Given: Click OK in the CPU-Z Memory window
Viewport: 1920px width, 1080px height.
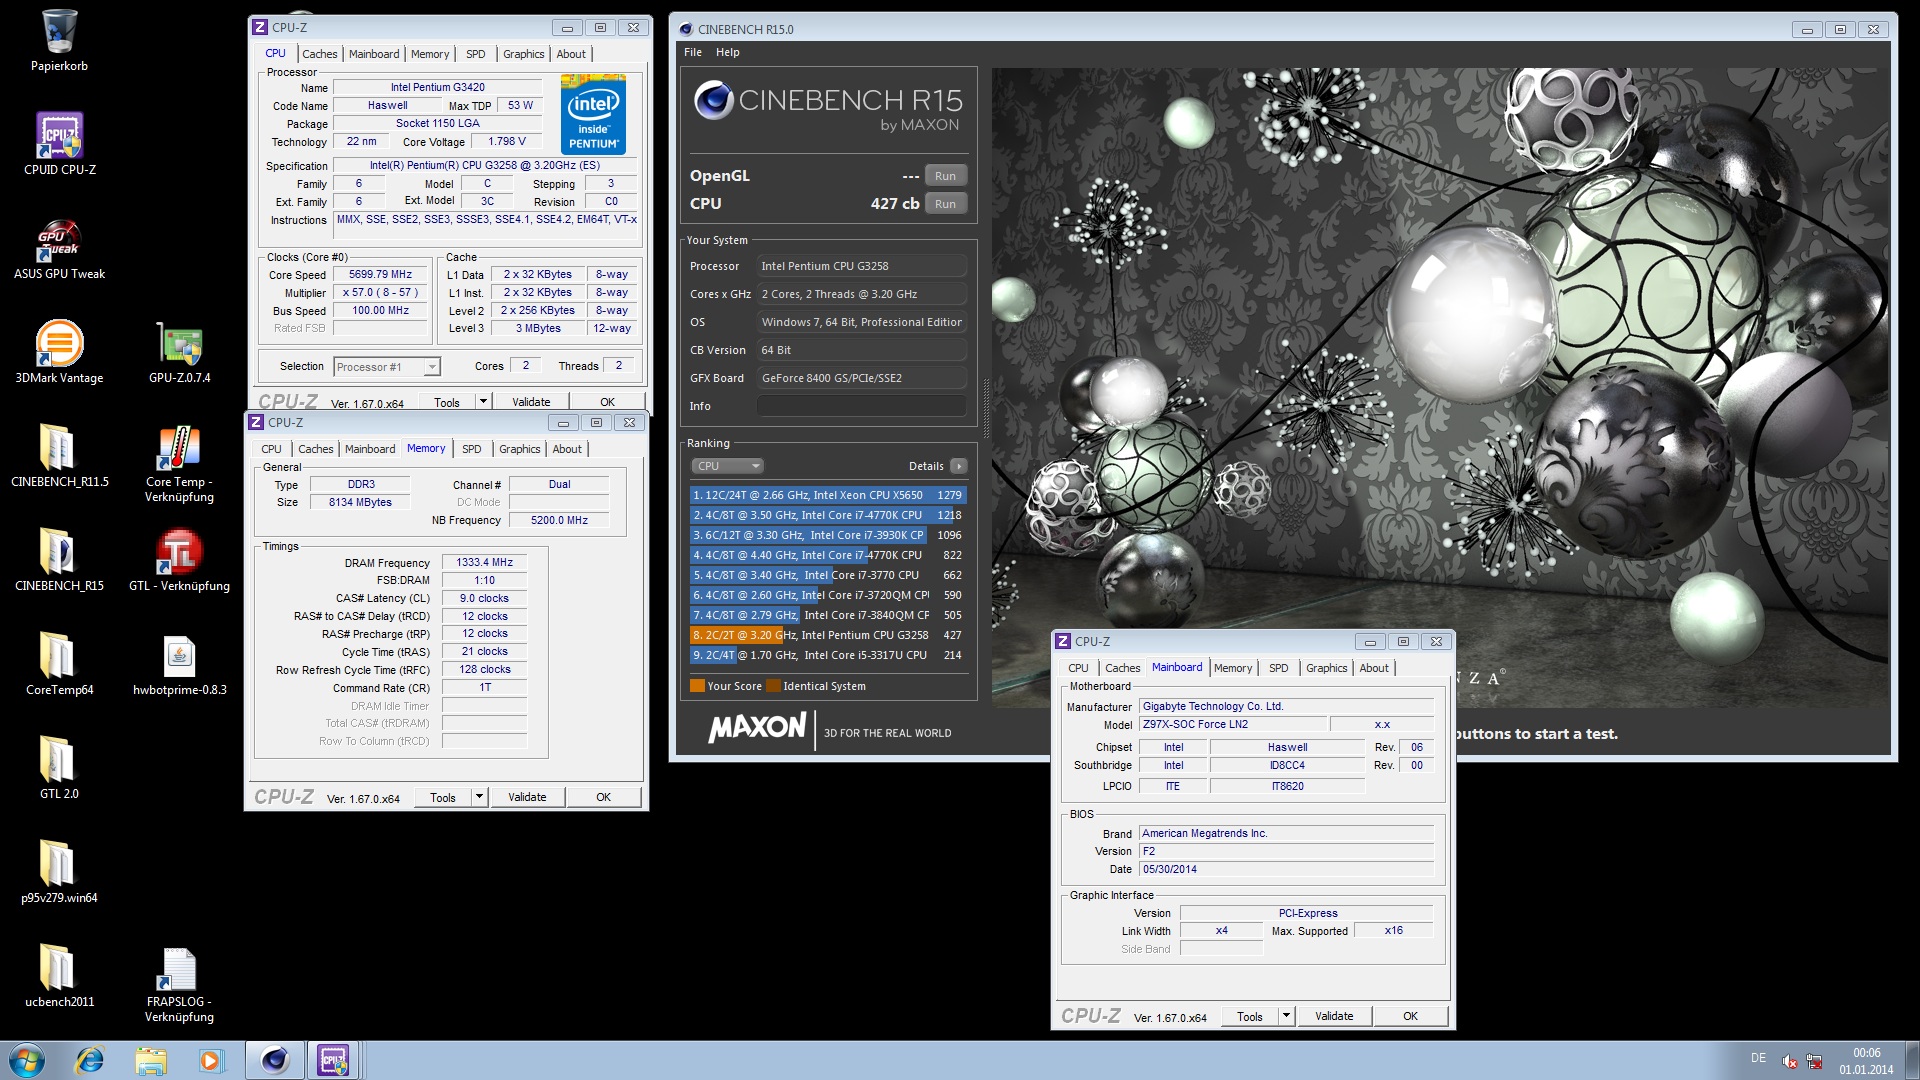Looking at the screenshot, I should [x=603, y=797].
